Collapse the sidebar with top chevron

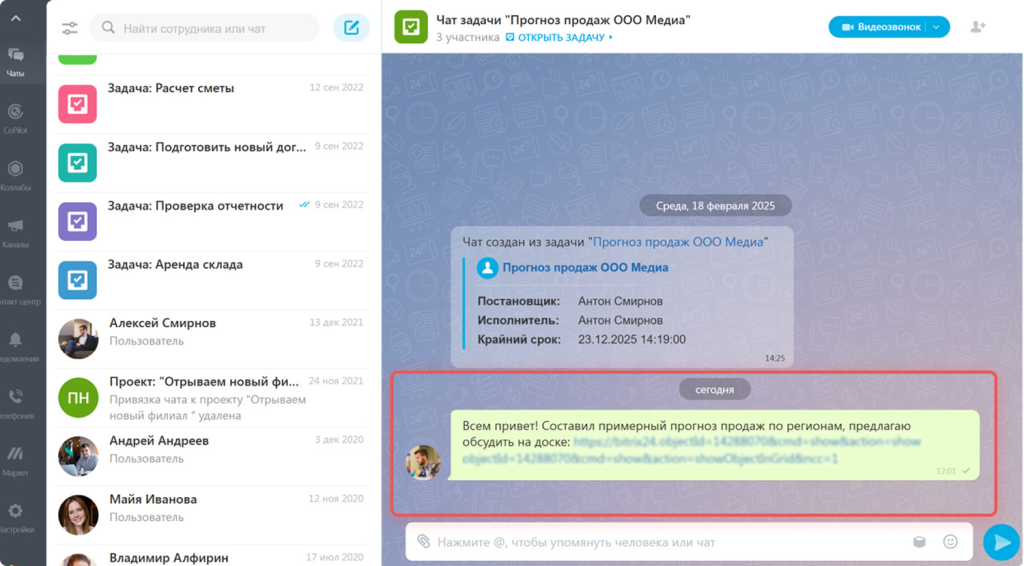point(15,17)
